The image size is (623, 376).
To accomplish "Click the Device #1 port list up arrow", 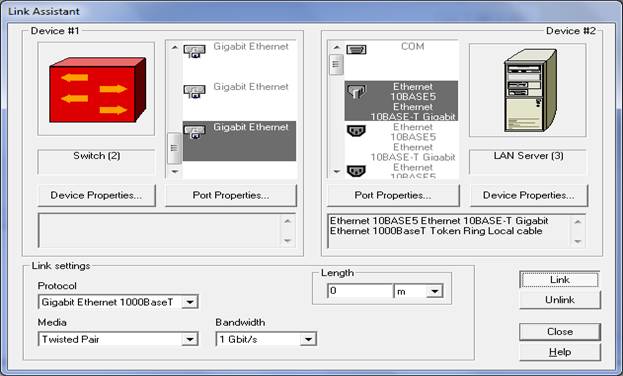I will click(x=174, y=47).
